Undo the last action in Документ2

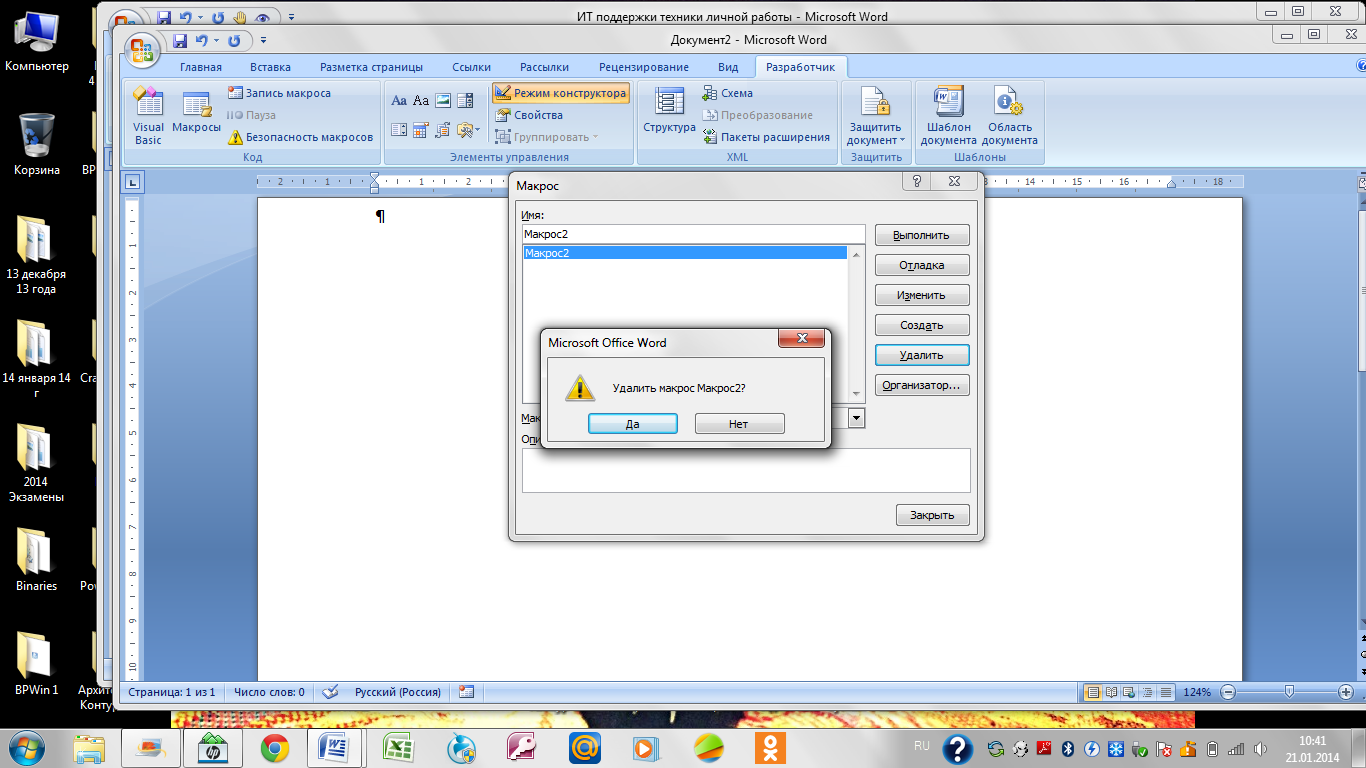[x=202, y=41]
